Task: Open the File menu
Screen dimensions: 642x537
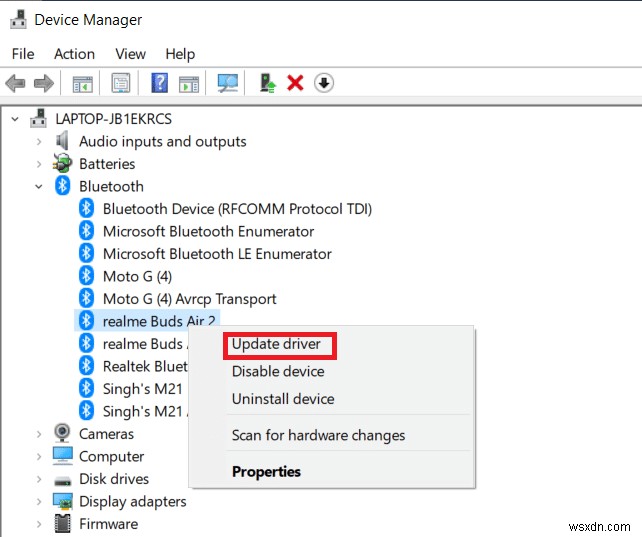Action: click(x=23, y=54)
